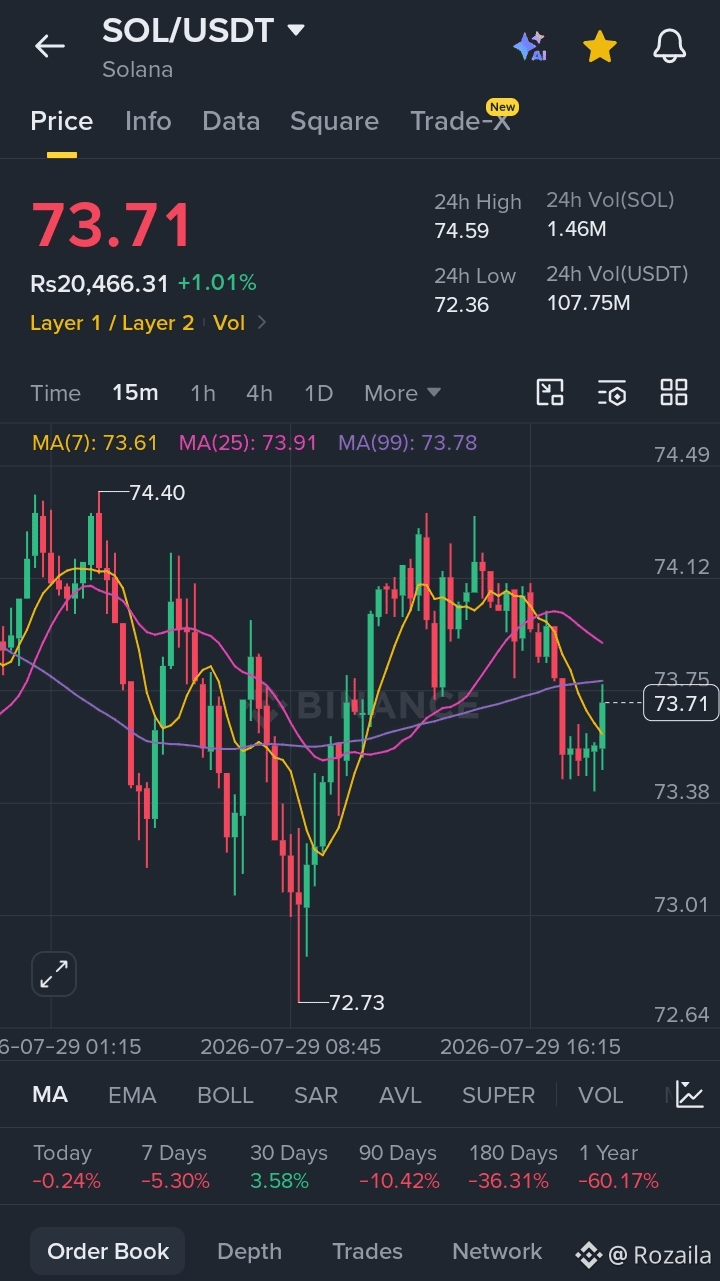Select the 15m chart interval
The height and width of the screenshot is (1281, 720).
pos(135,393)
